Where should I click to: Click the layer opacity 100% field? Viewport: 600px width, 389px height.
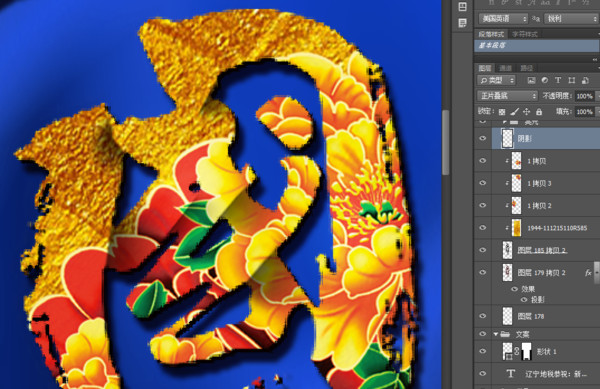click(584, 96)
